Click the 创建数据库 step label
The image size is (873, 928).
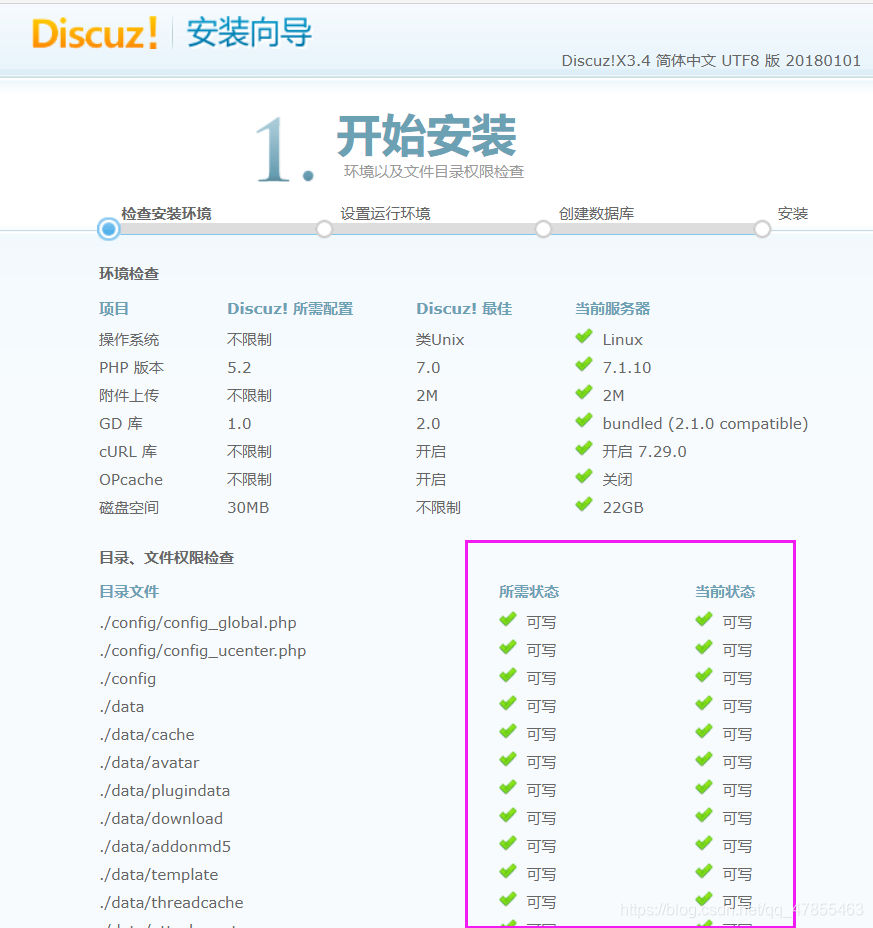(x=597, y=214)
